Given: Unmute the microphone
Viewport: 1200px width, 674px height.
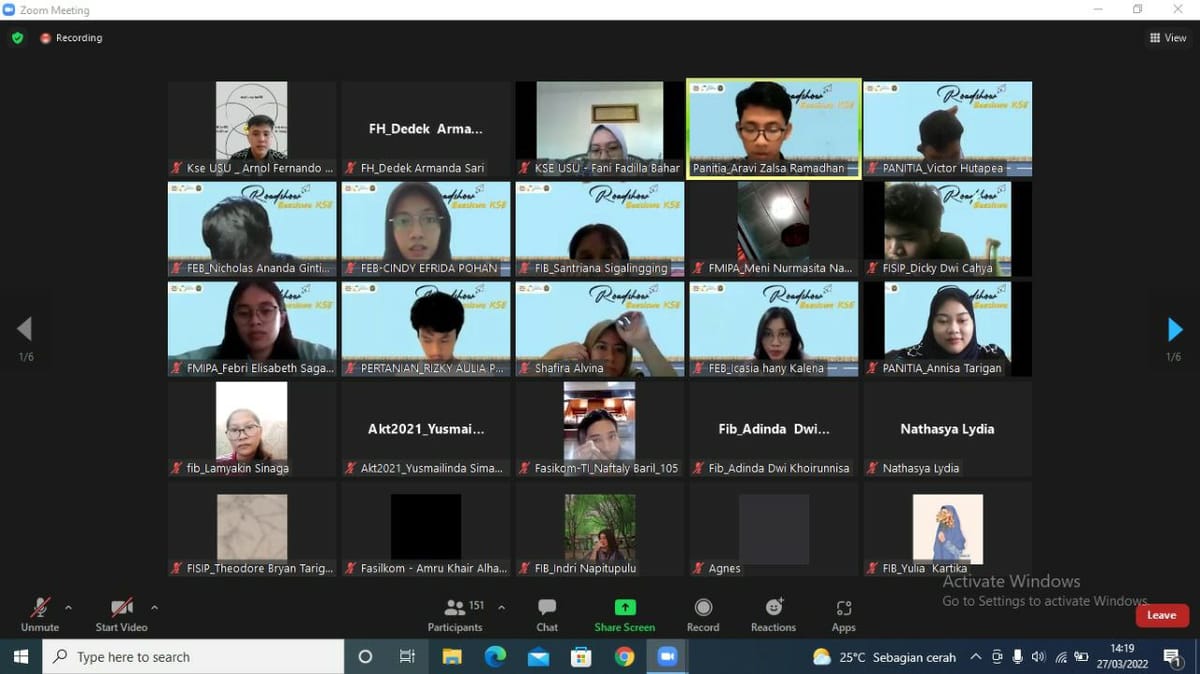Looking at the screenshot, I should click(x=40, y=607).
